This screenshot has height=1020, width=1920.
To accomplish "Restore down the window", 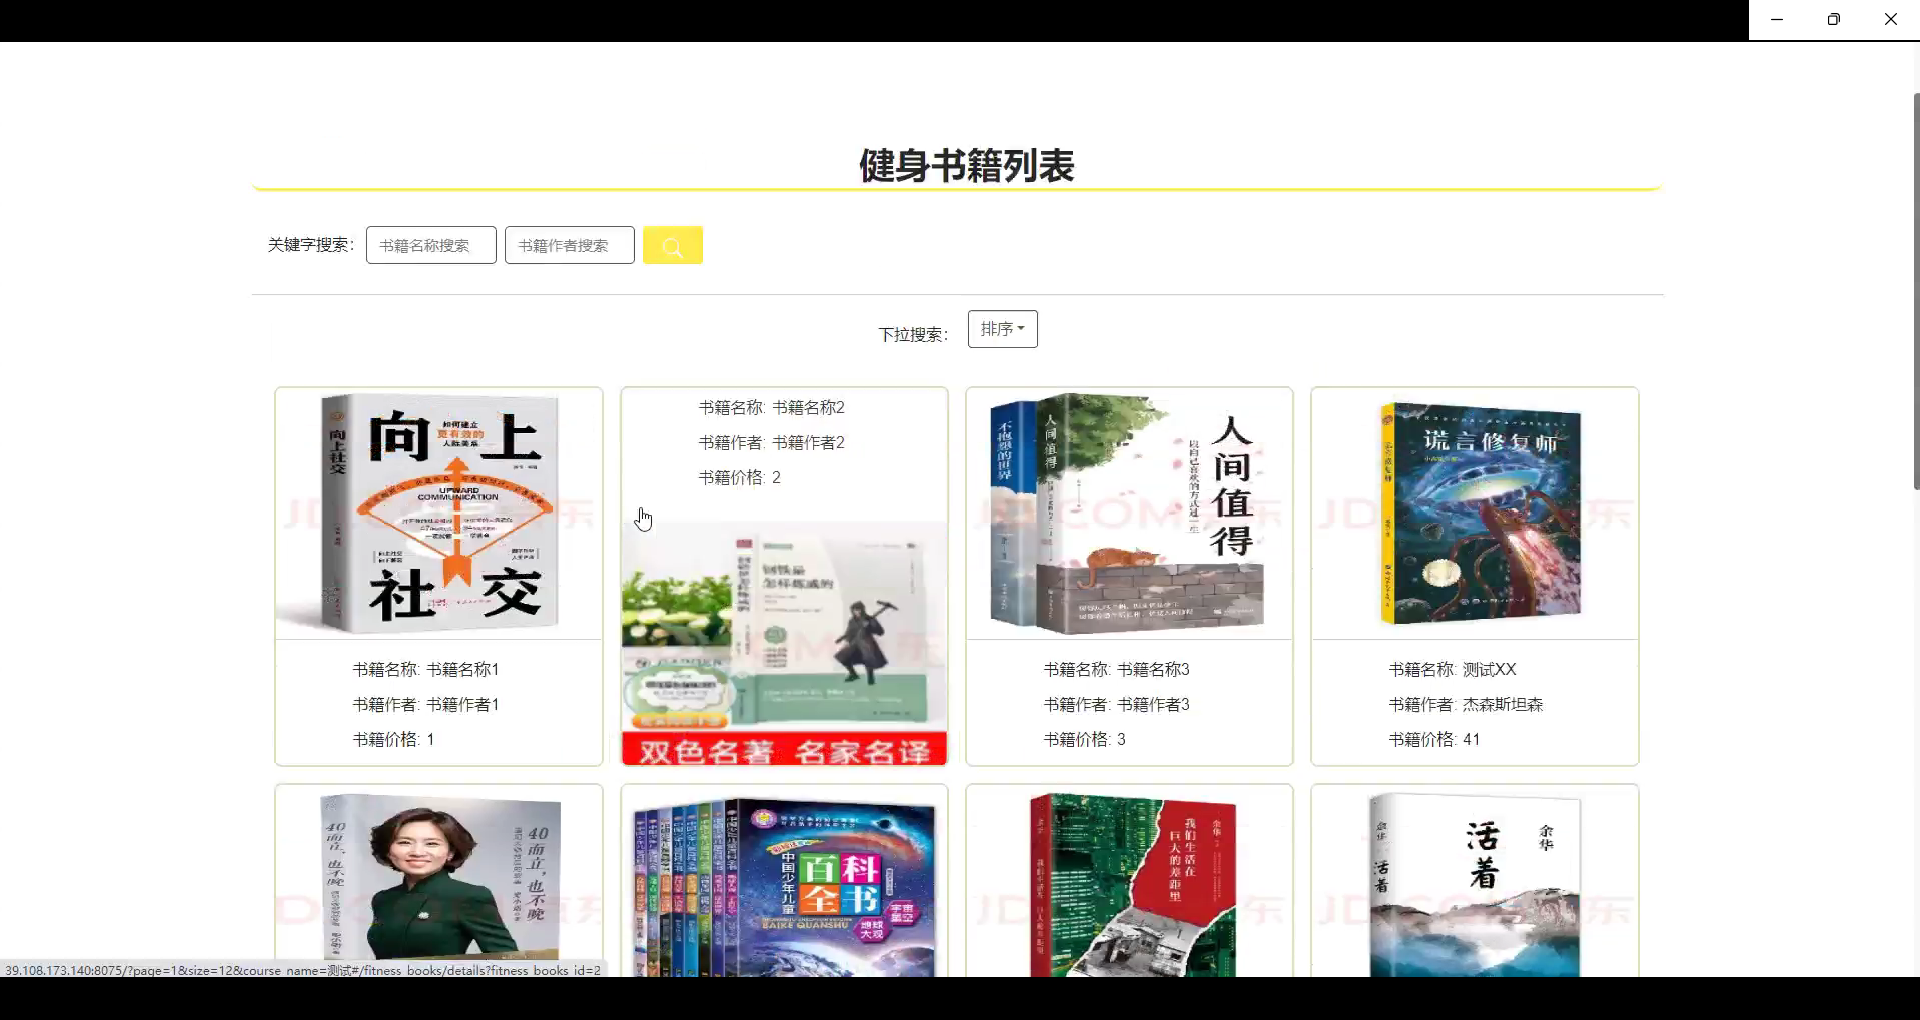I will (1834, 19).
